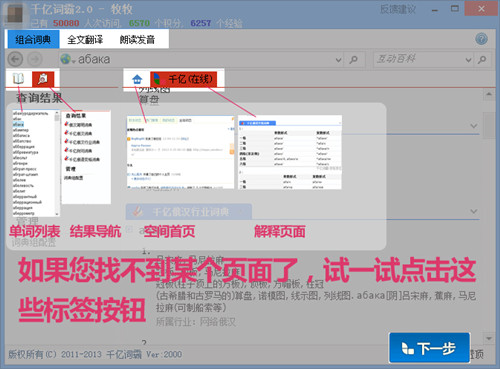Switch to the 朗读发音 tab
This screenshot has height=369, width=500.
coord(137,40)
